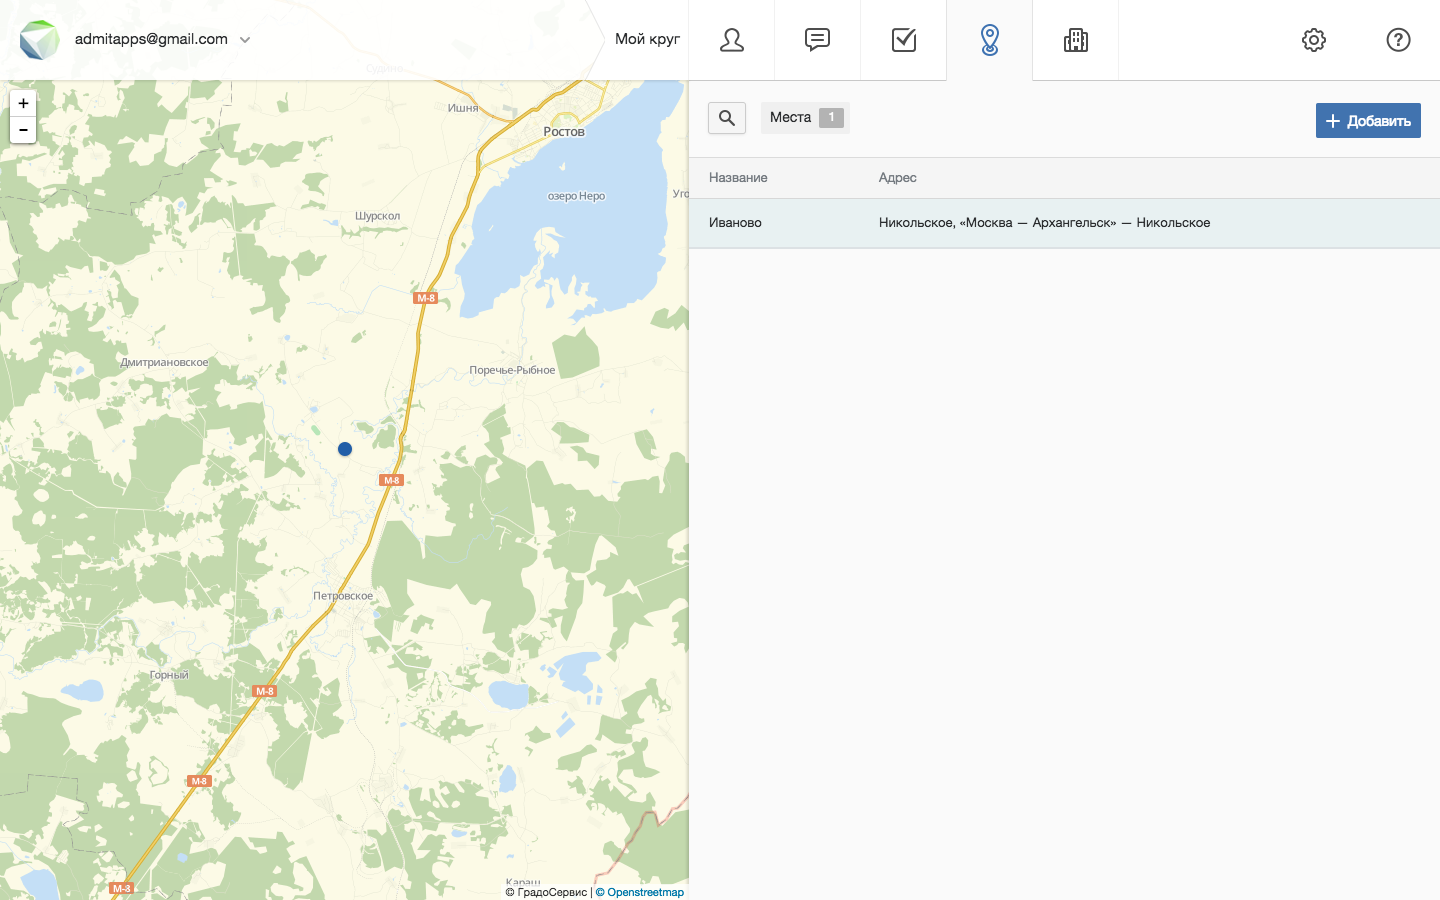Open help question mark icon

pyautogui.click(x=1398, y=40)
